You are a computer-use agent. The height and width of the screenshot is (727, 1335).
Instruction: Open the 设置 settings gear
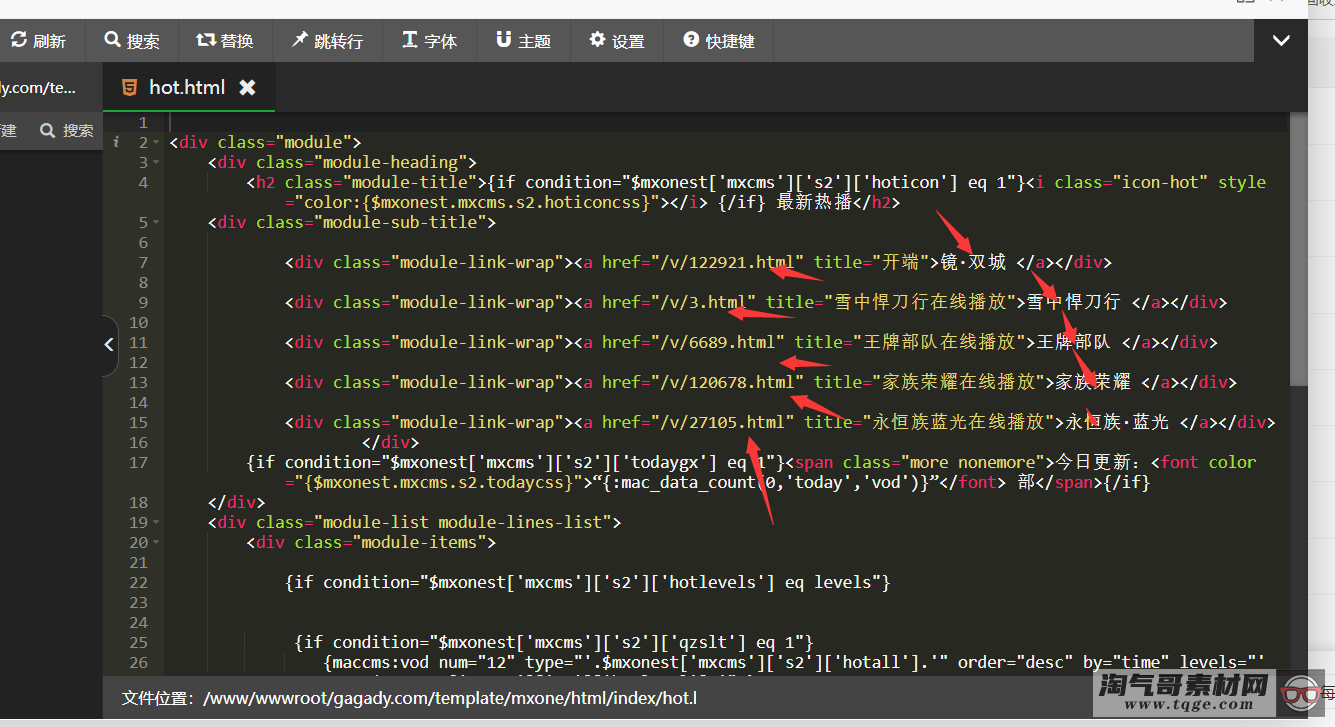[x=617, y=41]
